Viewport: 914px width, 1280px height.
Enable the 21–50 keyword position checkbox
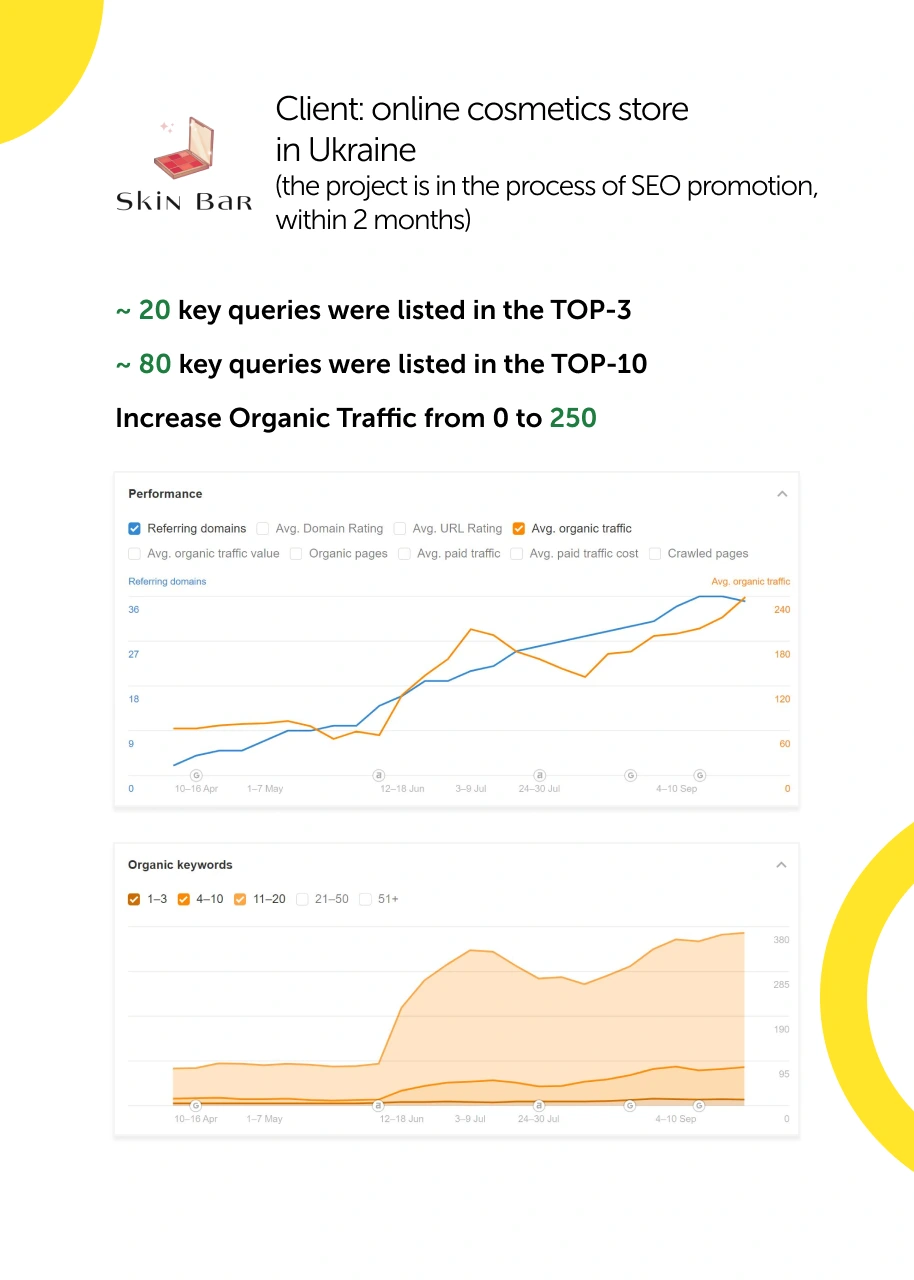[302, 899]
